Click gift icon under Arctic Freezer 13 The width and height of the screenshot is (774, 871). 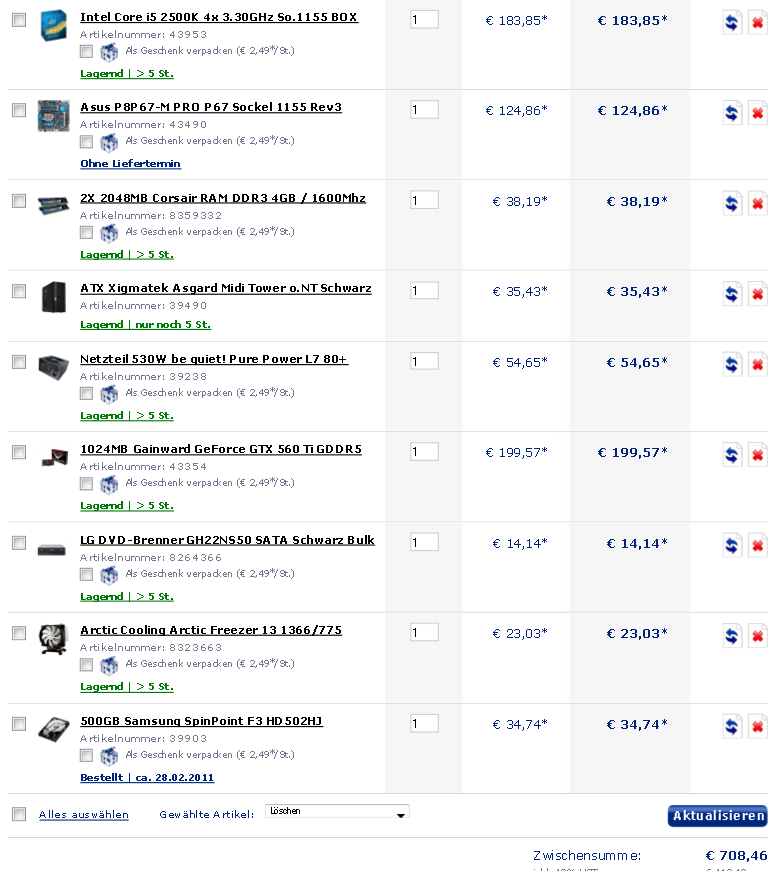tap(109, 665)
